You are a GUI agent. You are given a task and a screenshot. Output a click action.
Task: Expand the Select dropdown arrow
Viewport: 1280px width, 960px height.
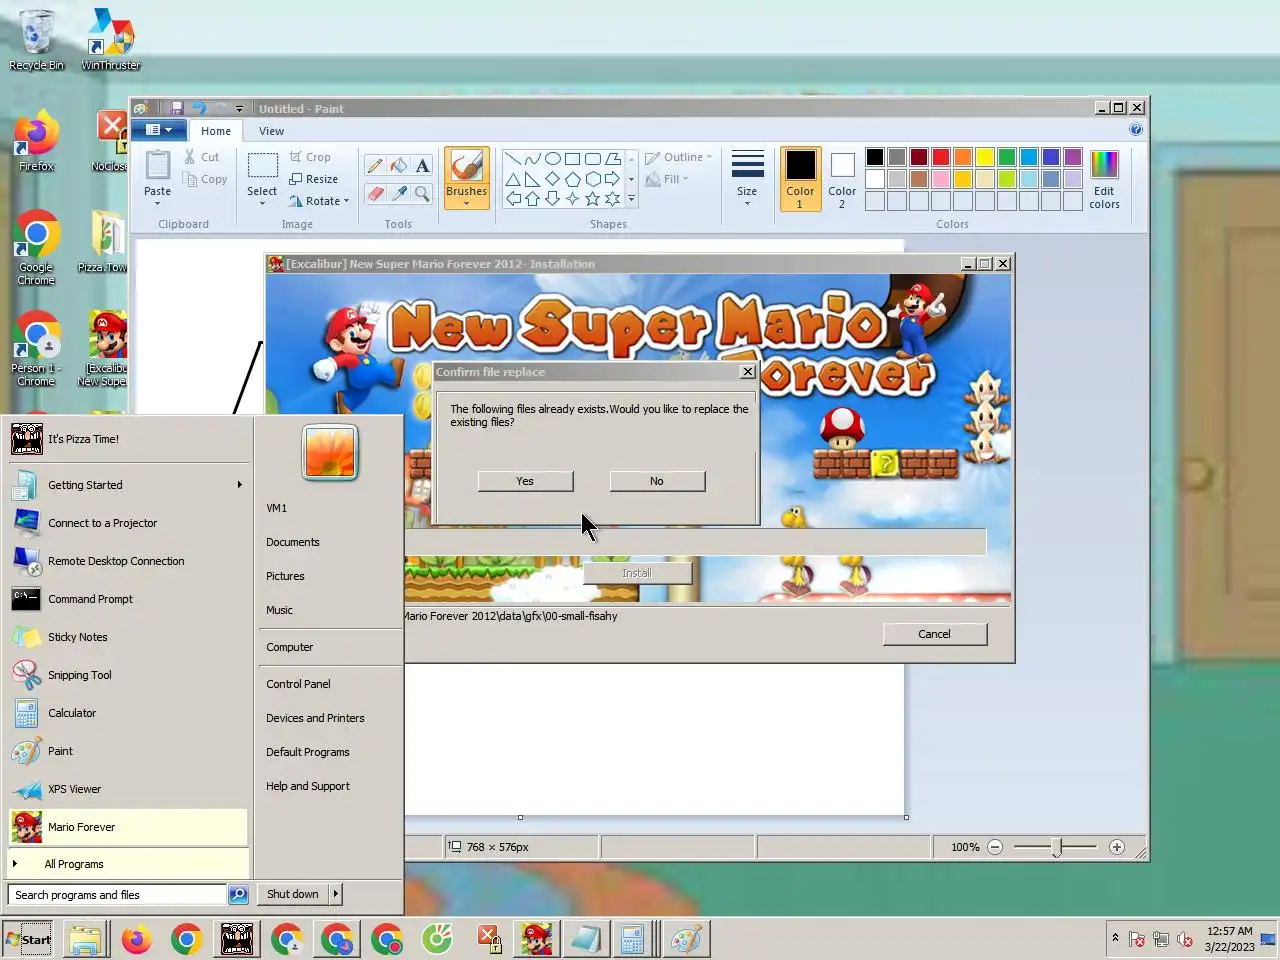(262, 203)
